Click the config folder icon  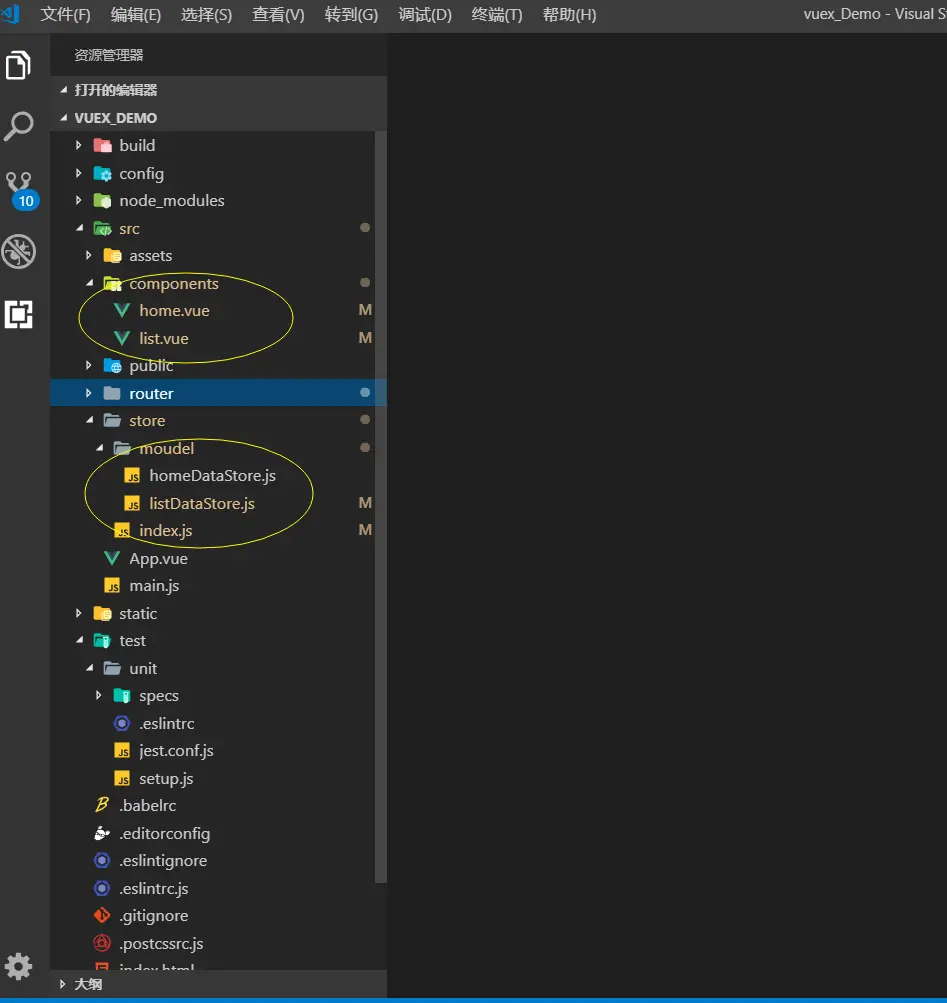pos(102,173)
